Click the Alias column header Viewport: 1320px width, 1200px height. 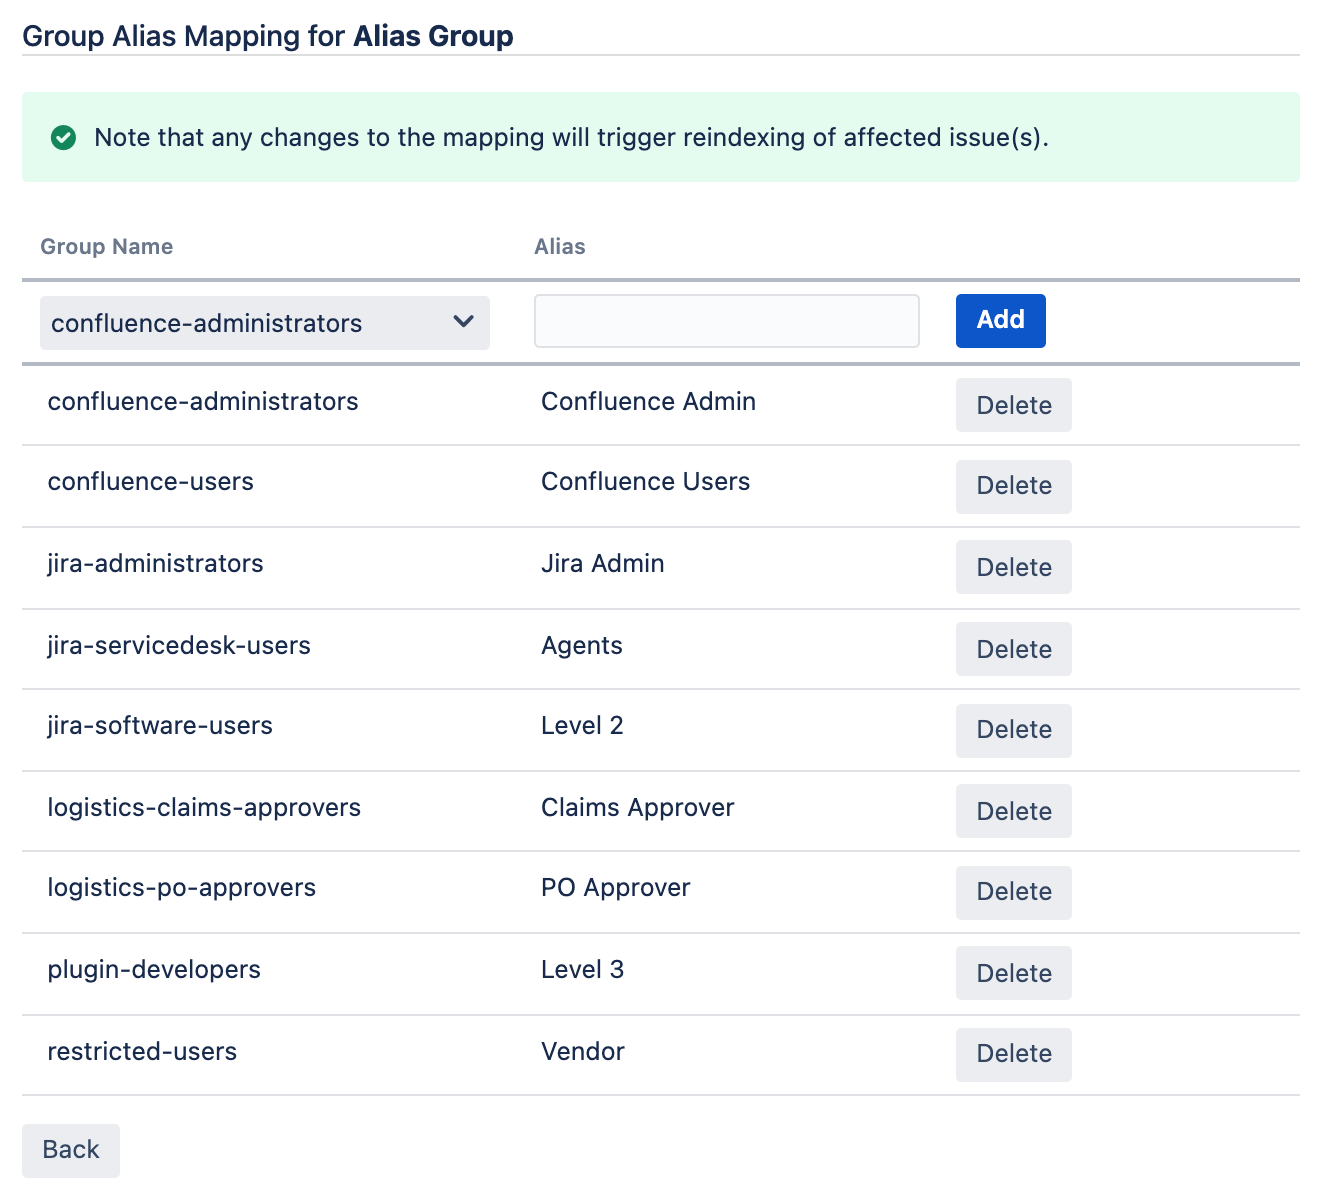[559, 247]
